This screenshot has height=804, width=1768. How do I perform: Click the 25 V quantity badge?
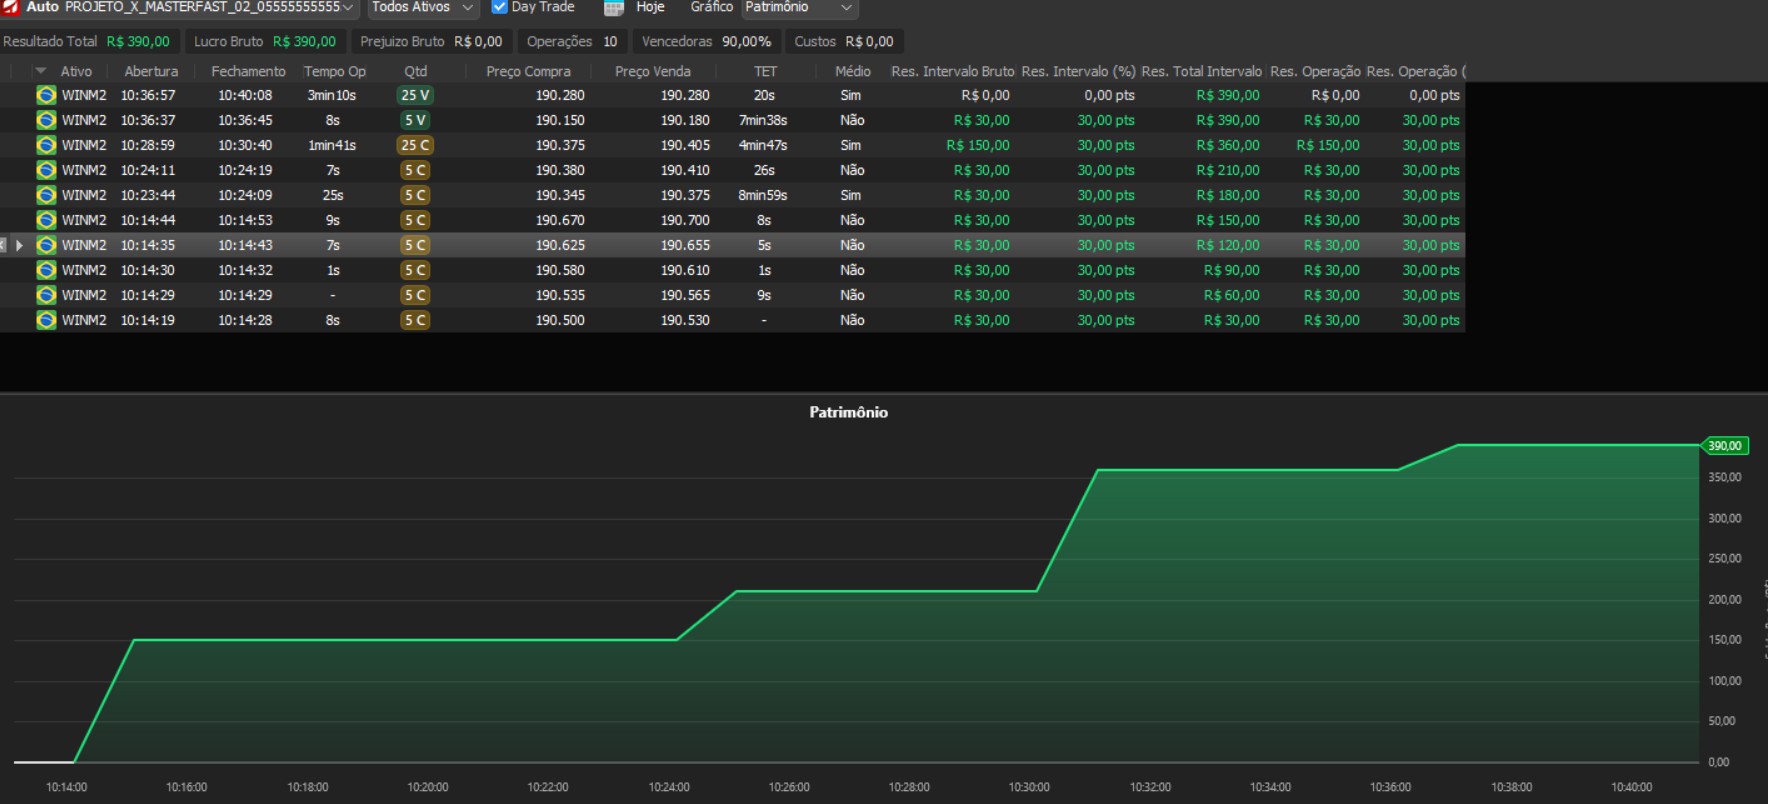[415, 95]
